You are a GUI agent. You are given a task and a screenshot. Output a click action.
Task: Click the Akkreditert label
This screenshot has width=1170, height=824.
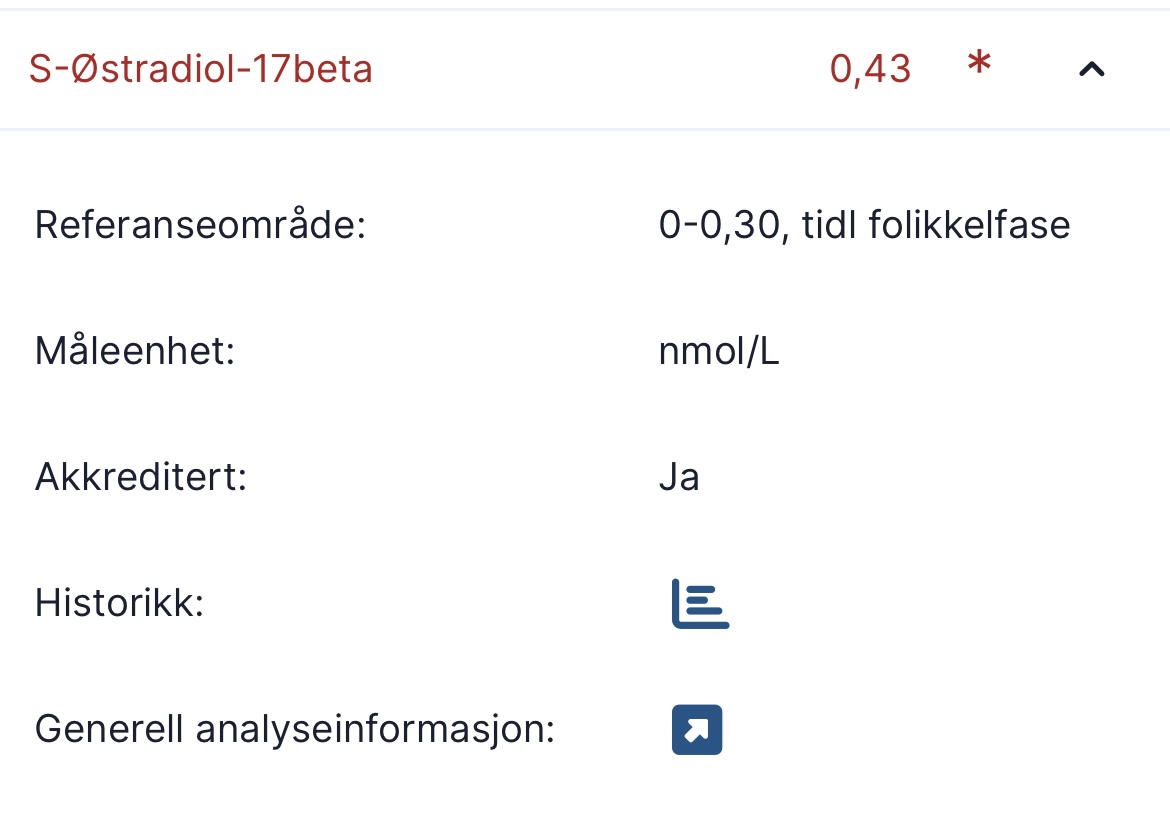[140, 477]
